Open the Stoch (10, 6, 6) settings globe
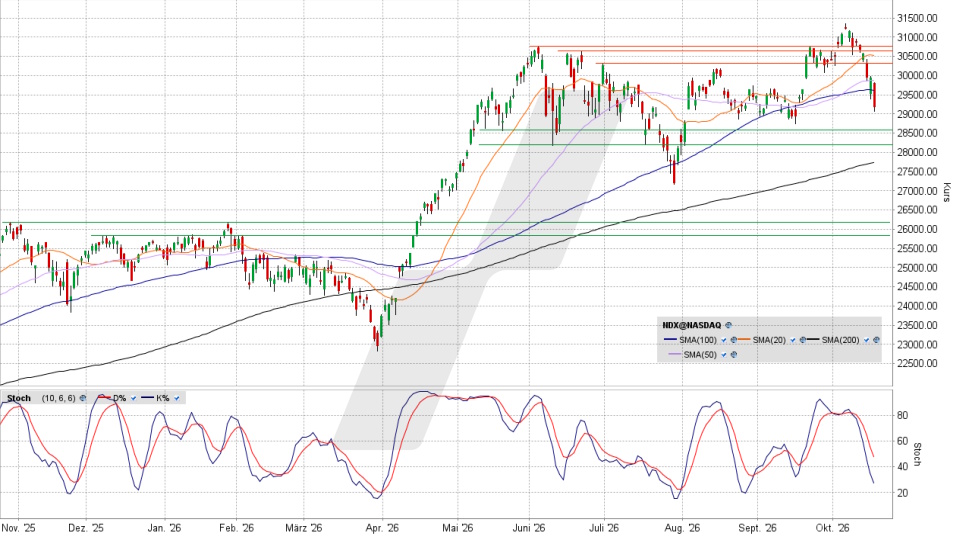 83,398
